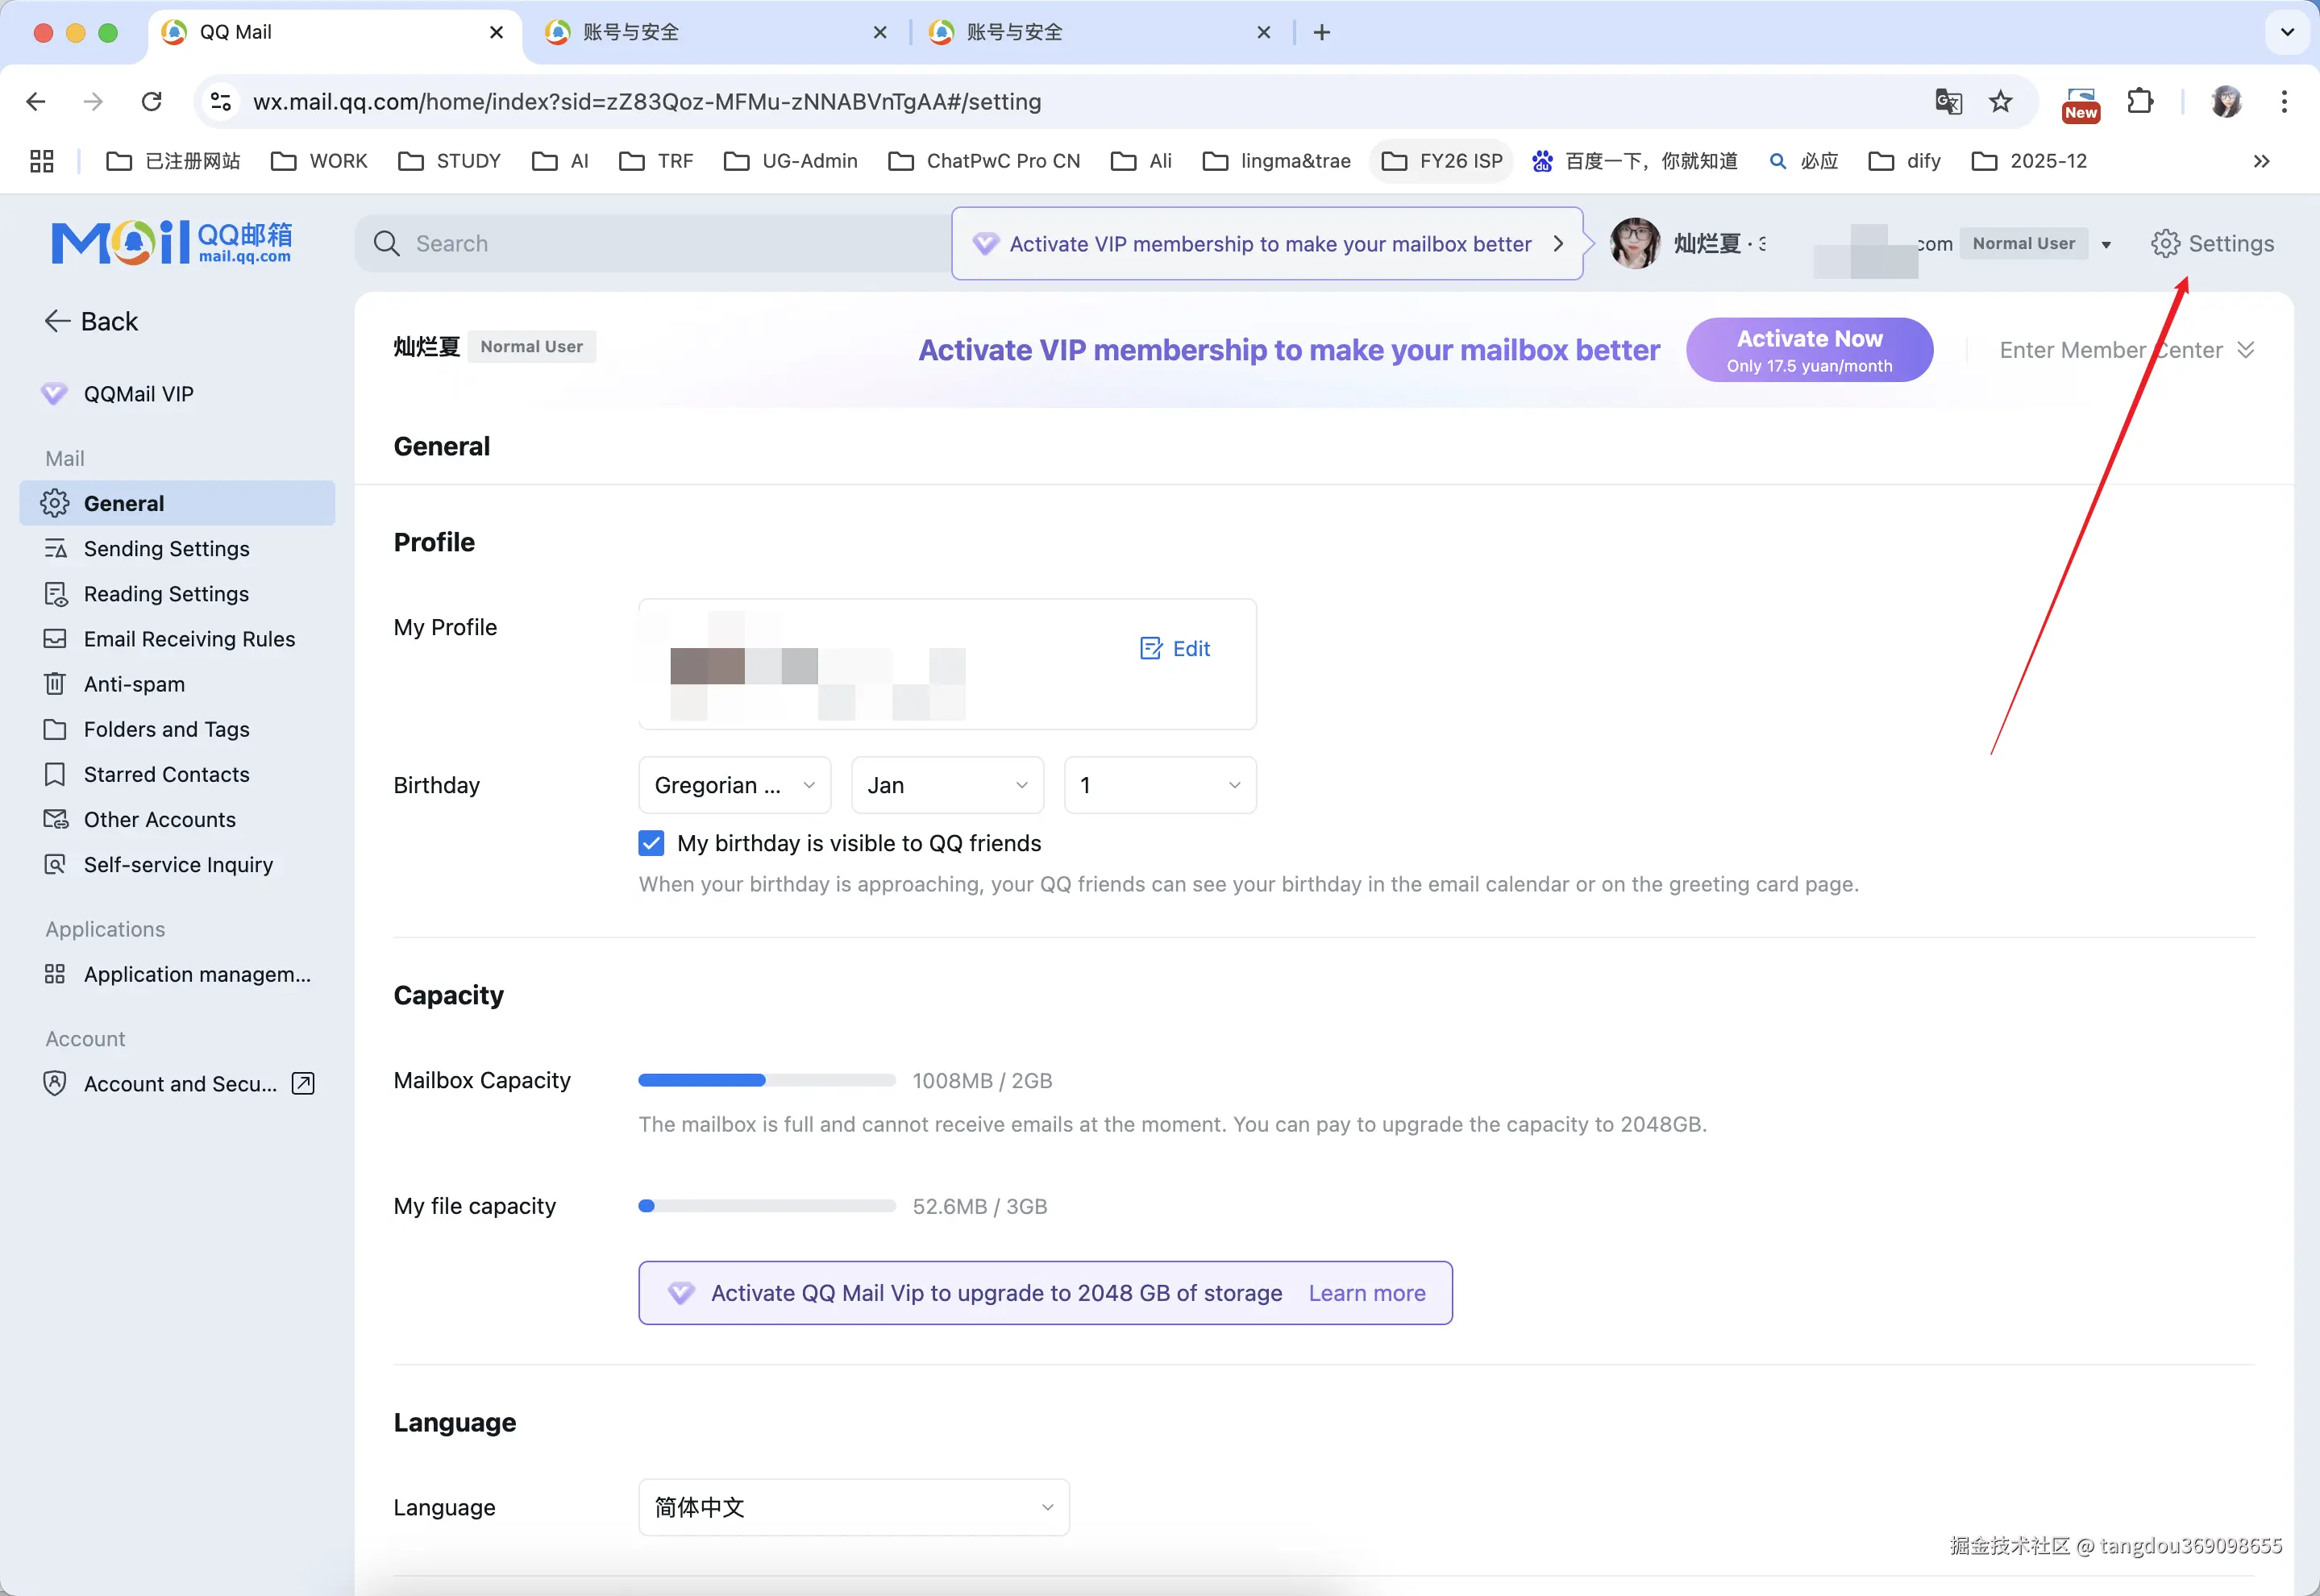Open the Gregorian calendar type dropdown

coord(734,785)
